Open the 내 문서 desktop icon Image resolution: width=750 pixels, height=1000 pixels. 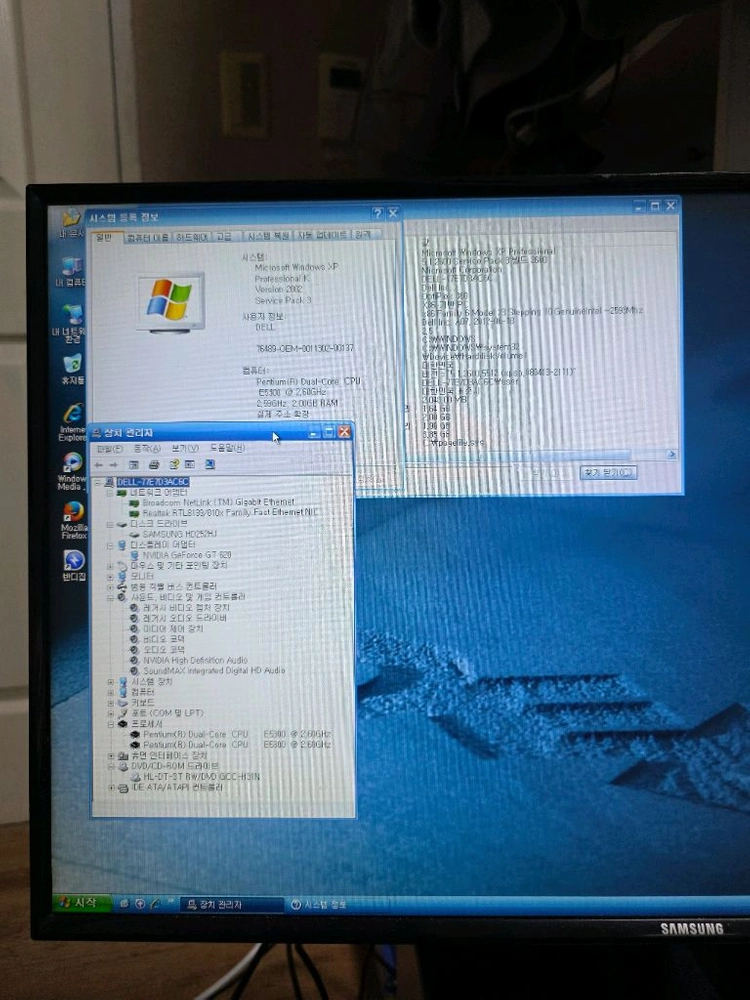coord(71,223)
